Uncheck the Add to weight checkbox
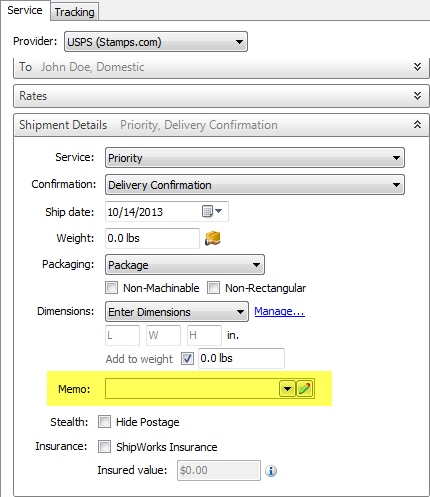The image size is (430, 497). tap(187, 359)
